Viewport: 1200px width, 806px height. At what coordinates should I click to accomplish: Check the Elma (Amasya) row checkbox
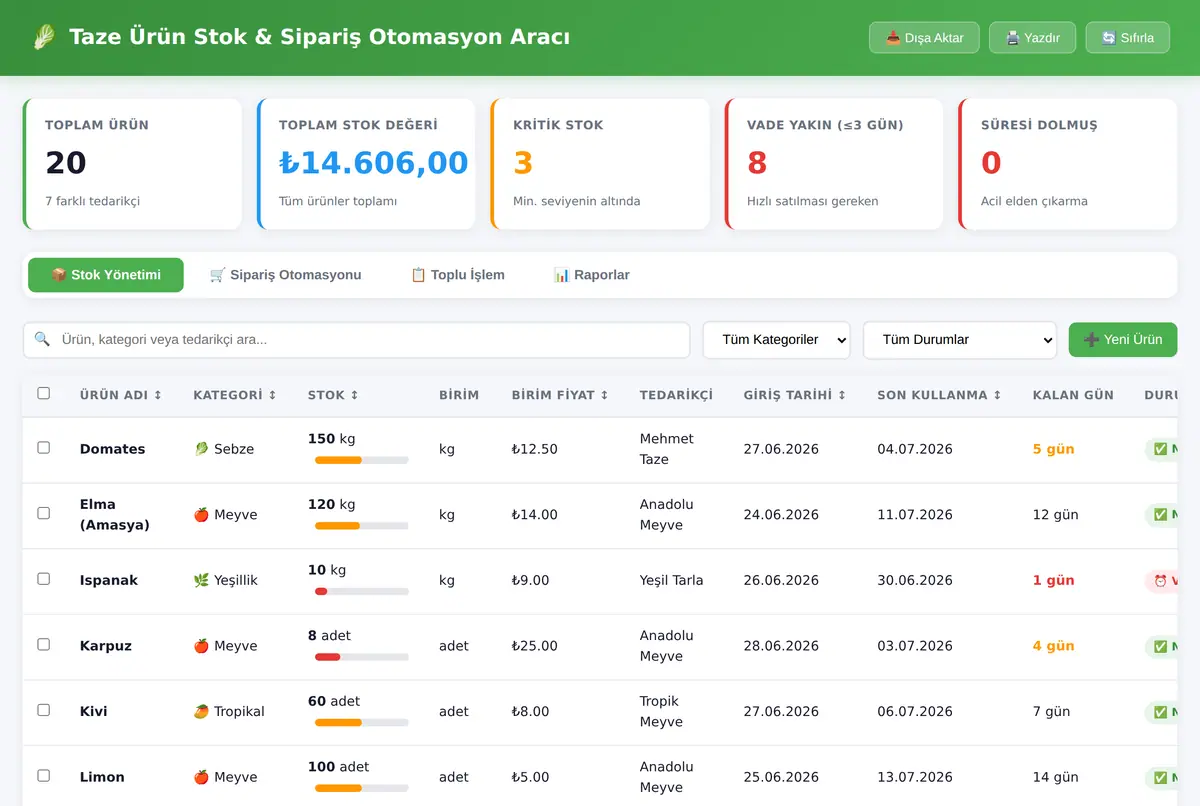pyautogui.click(x=44, y=513)
